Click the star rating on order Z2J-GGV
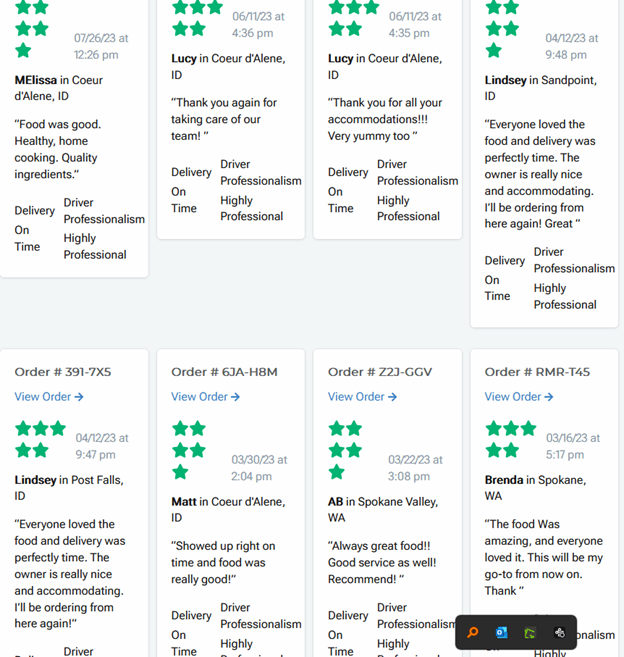The height and width of the screenshot is (657, 624). (x=345, y=450)
